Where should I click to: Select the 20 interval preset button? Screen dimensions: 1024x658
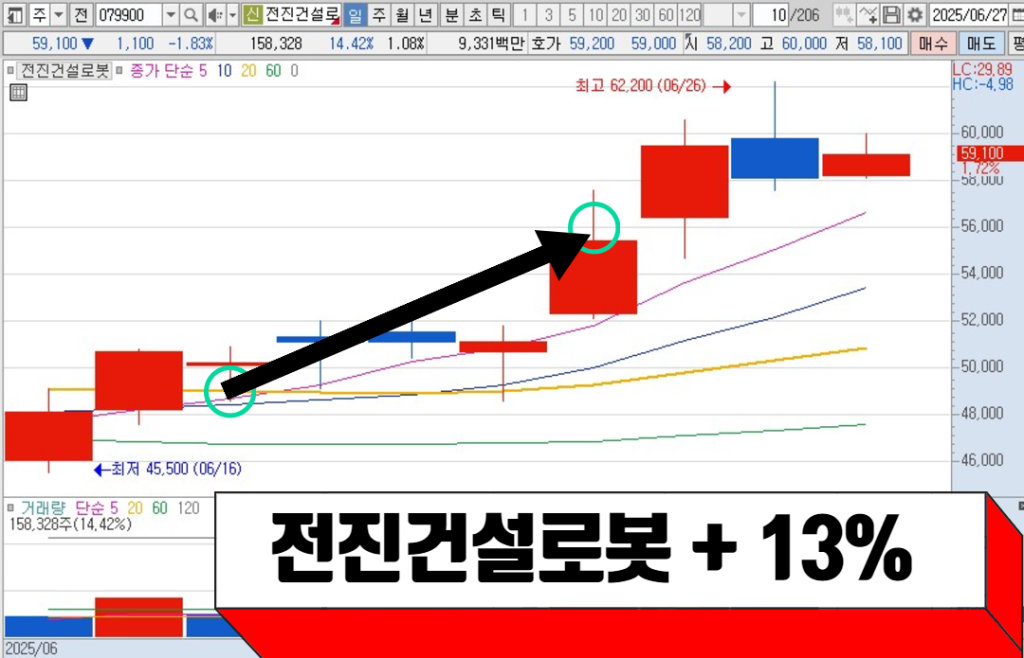tap(619, 14)
